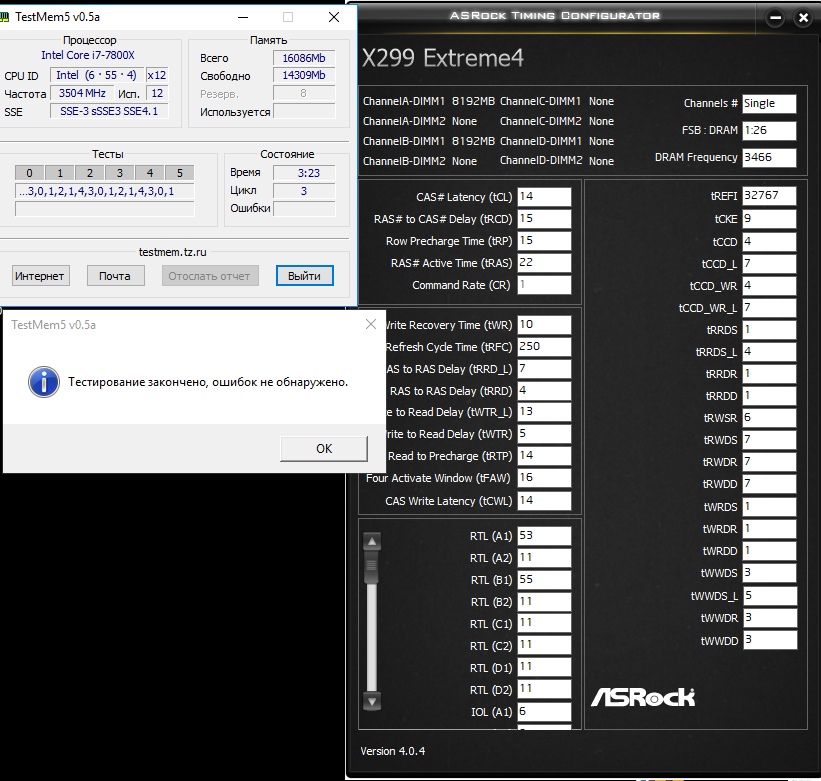Click the Four Activate Window (tFAW) field

pos(544,478)
